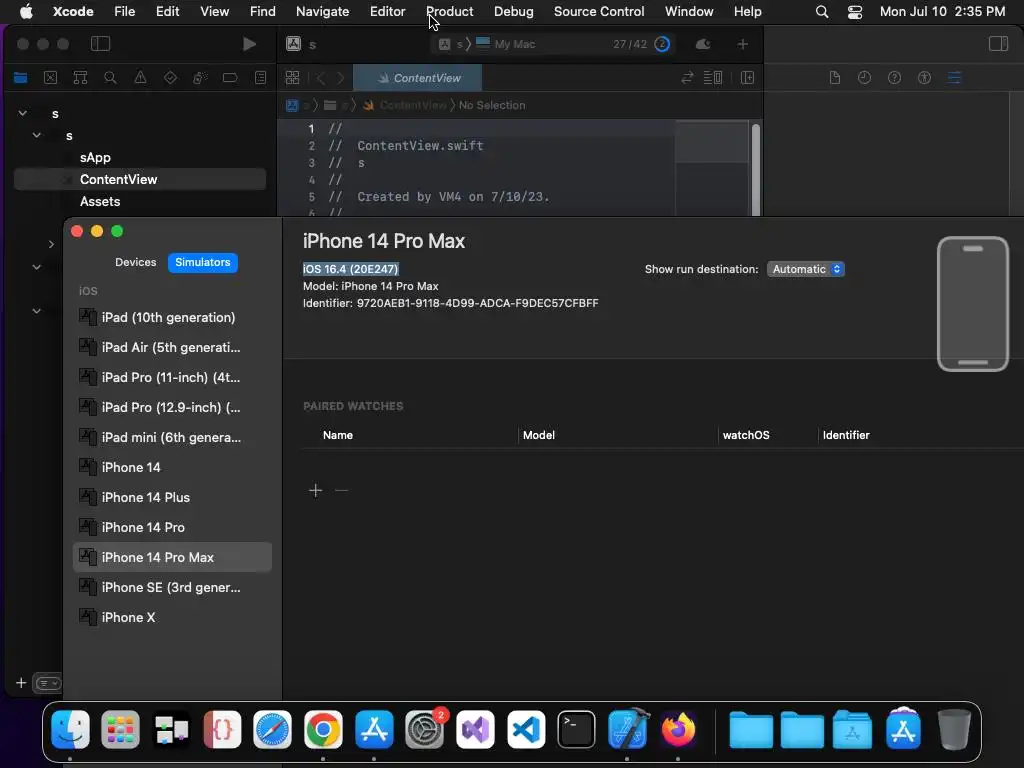Viewport: 1024px width, 768px height.
Task: Select Assets in project navigator
Action: pos(99,201)
